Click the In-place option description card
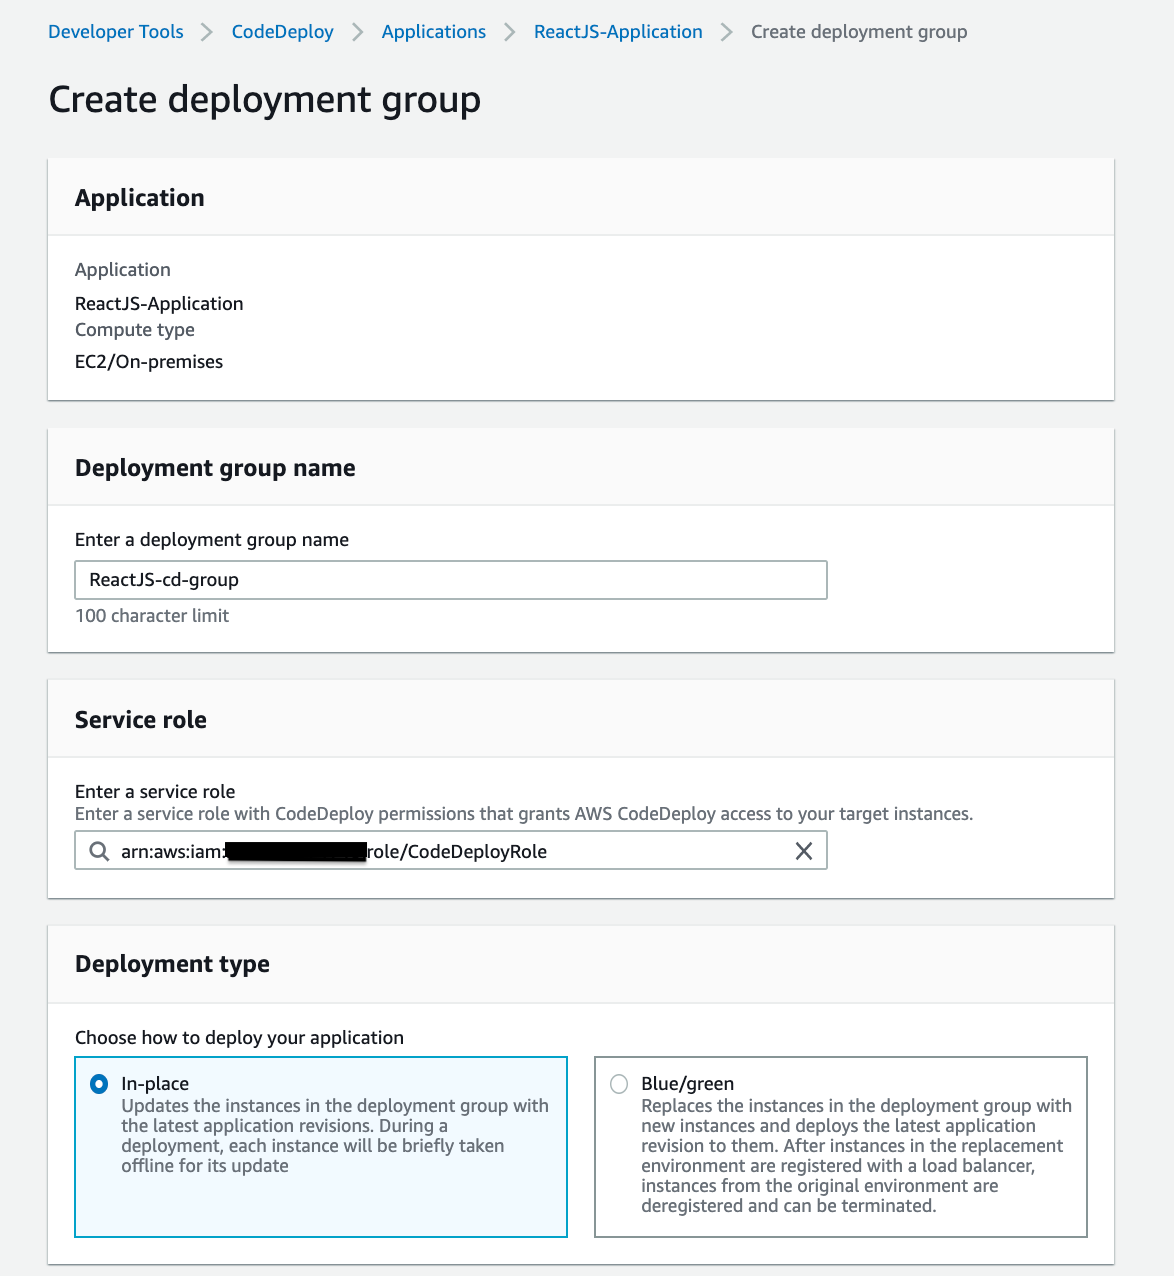 [x=321, y=1147]
